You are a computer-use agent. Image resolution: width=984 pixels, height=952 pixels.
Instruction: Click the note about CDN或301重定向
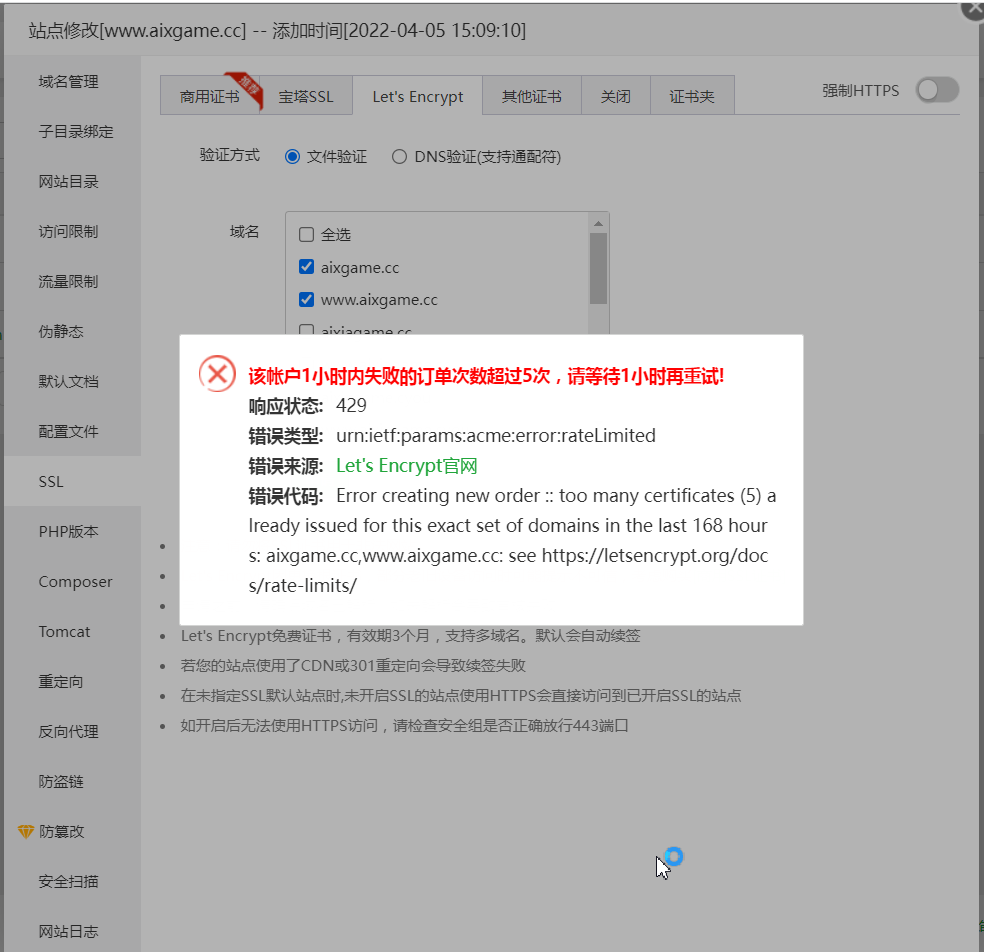tap(353, 666)
